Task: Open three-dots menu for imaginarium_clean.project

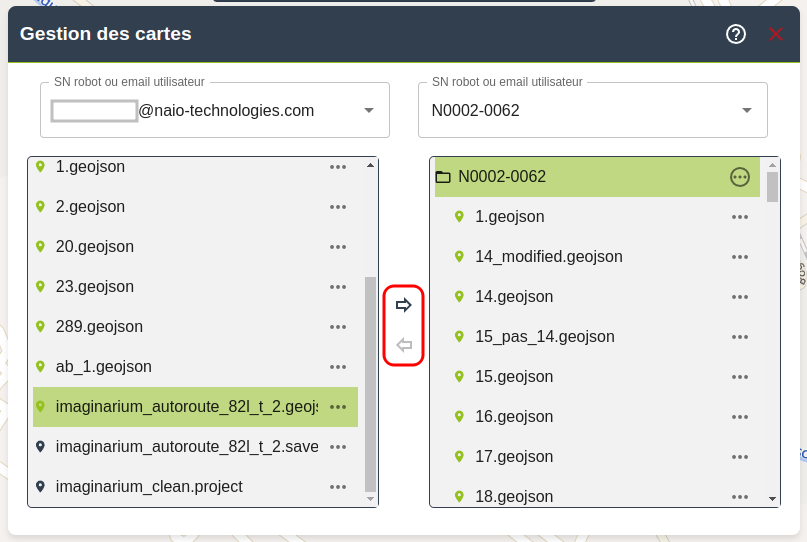Action: [338, 487]
